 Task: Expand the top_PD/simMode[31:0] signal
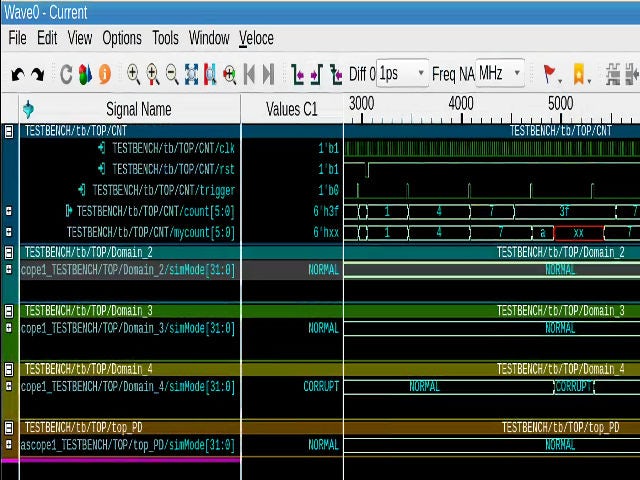pyautogui.click(x=9, y=444)
